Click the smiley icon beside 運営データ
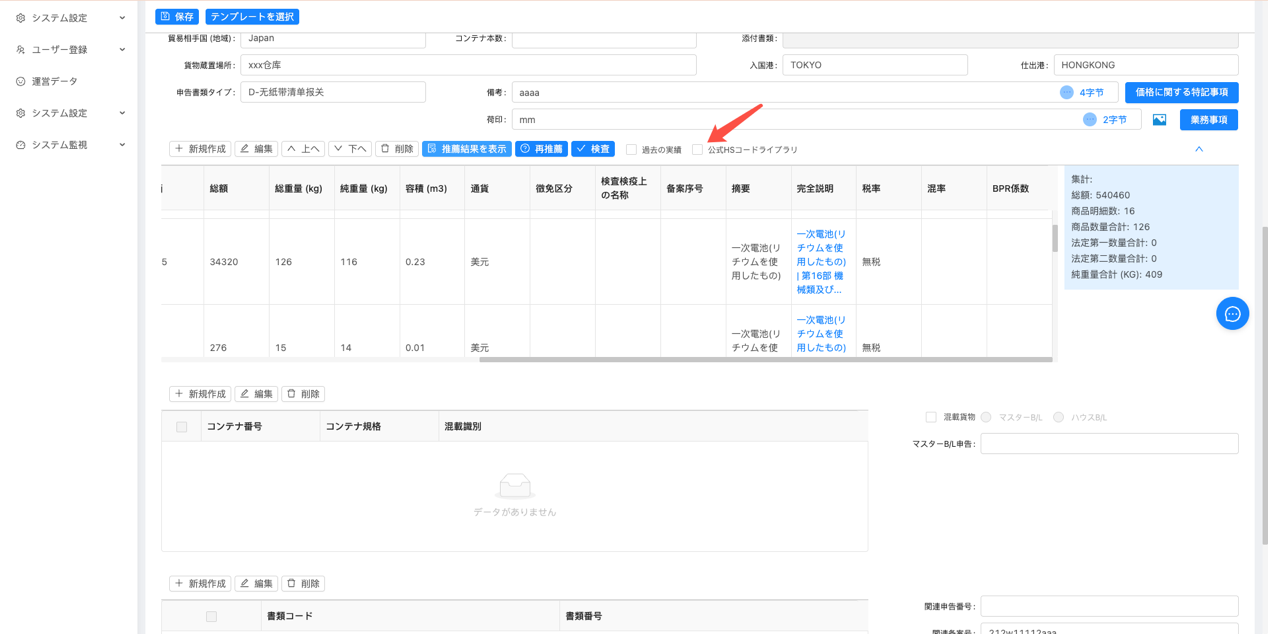The width and height of the screenshot is (1268, 634). tap(20, 81)
